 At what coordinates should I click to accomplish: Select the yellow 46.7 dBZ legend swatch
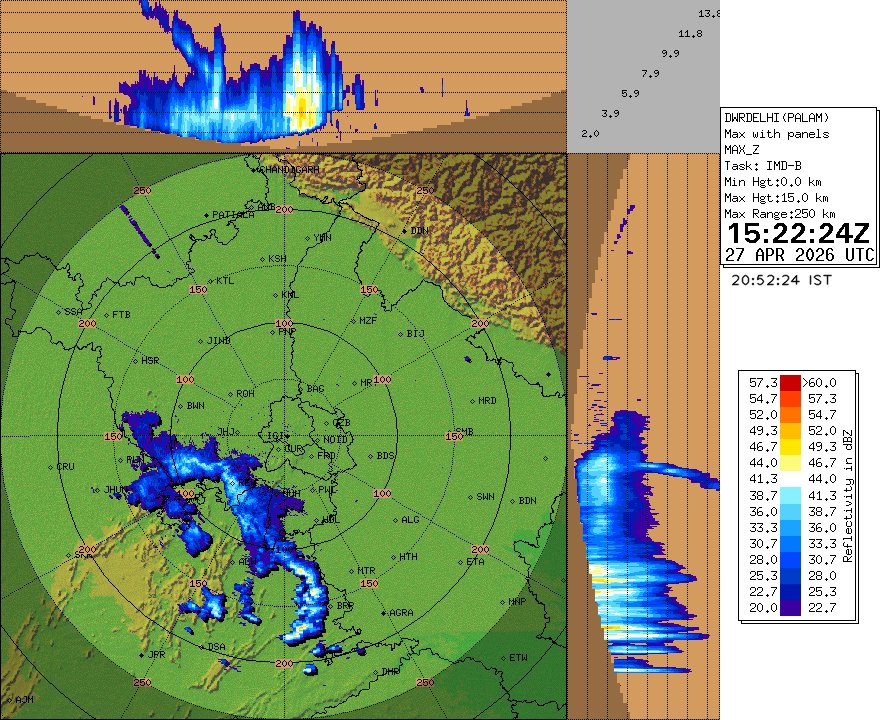point(790,446)
